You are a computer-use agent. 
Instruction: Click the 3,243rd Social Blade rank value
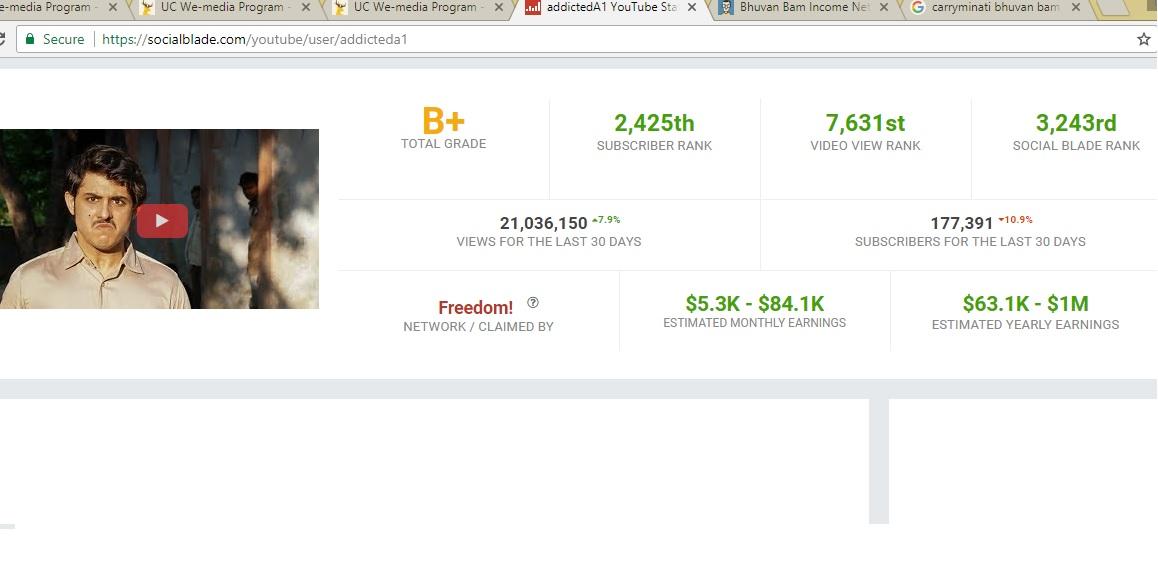coord(1076,123)
